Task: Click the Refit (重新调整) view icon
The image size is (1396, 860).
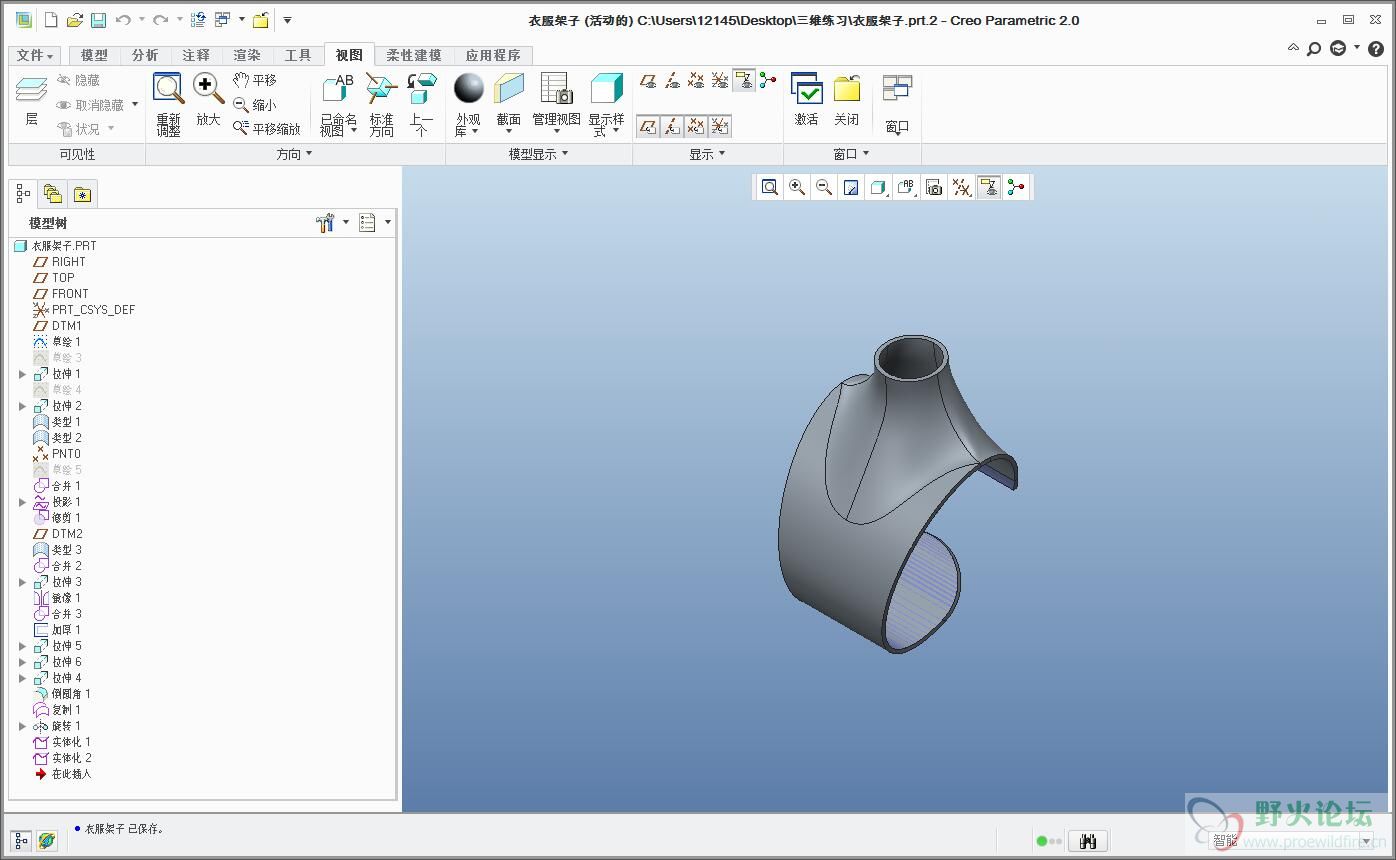Action: point(168,89)
